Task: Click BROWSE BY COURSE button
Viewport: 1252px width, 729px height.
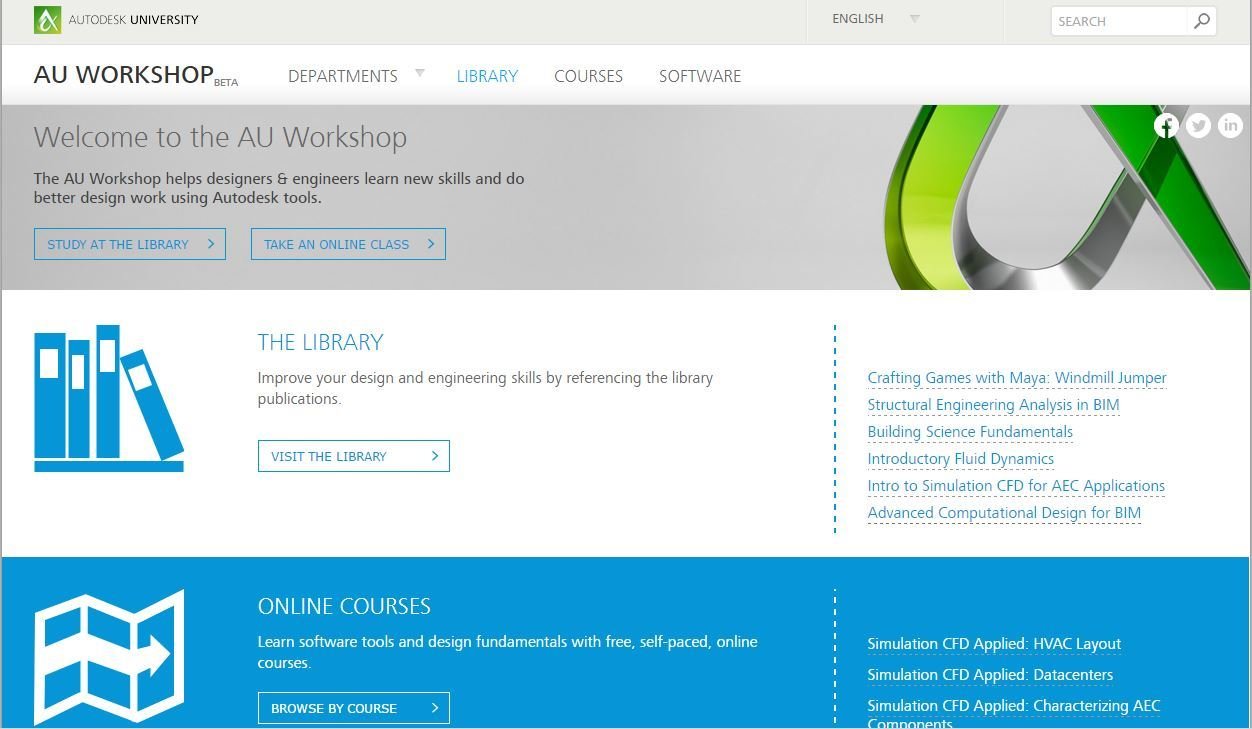Action: tap(354, 708)
